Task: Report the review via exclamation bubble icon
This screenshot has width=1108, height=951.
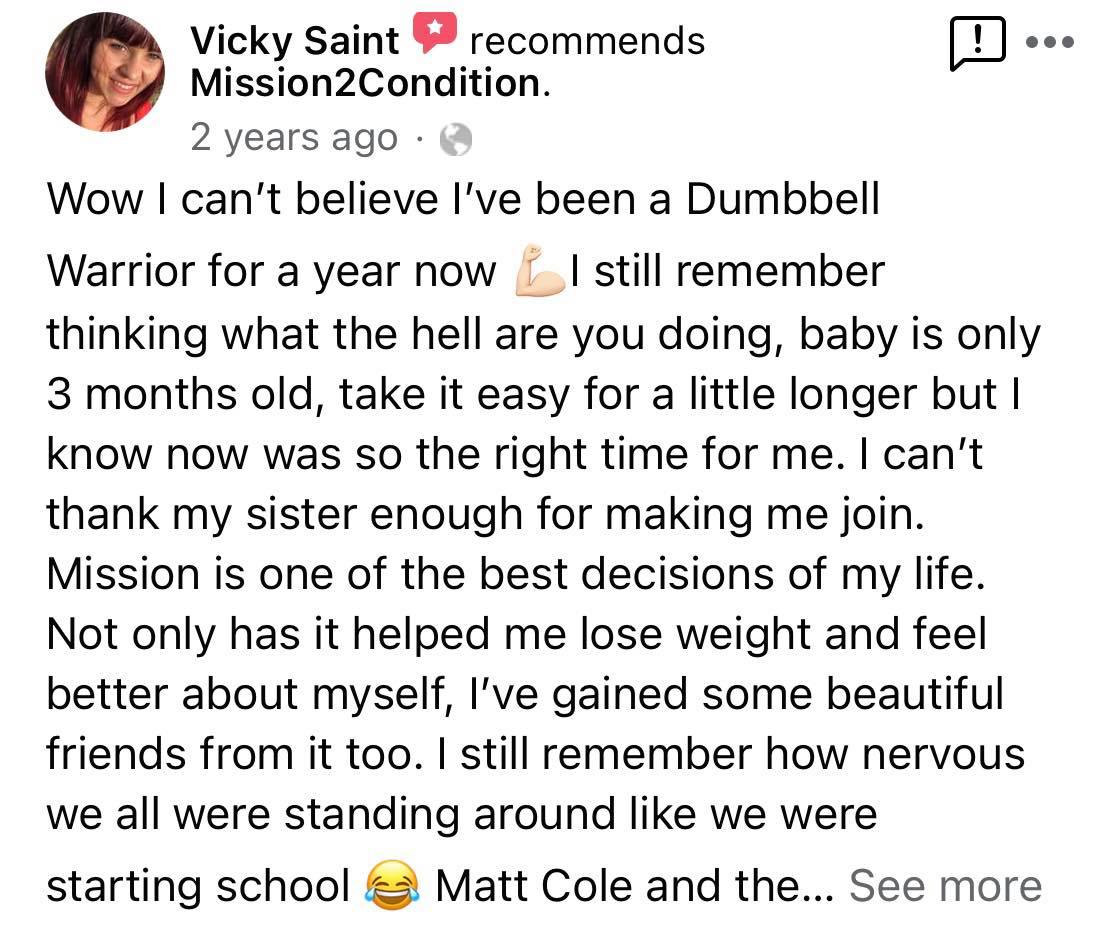Action: [x=978, y=43]
